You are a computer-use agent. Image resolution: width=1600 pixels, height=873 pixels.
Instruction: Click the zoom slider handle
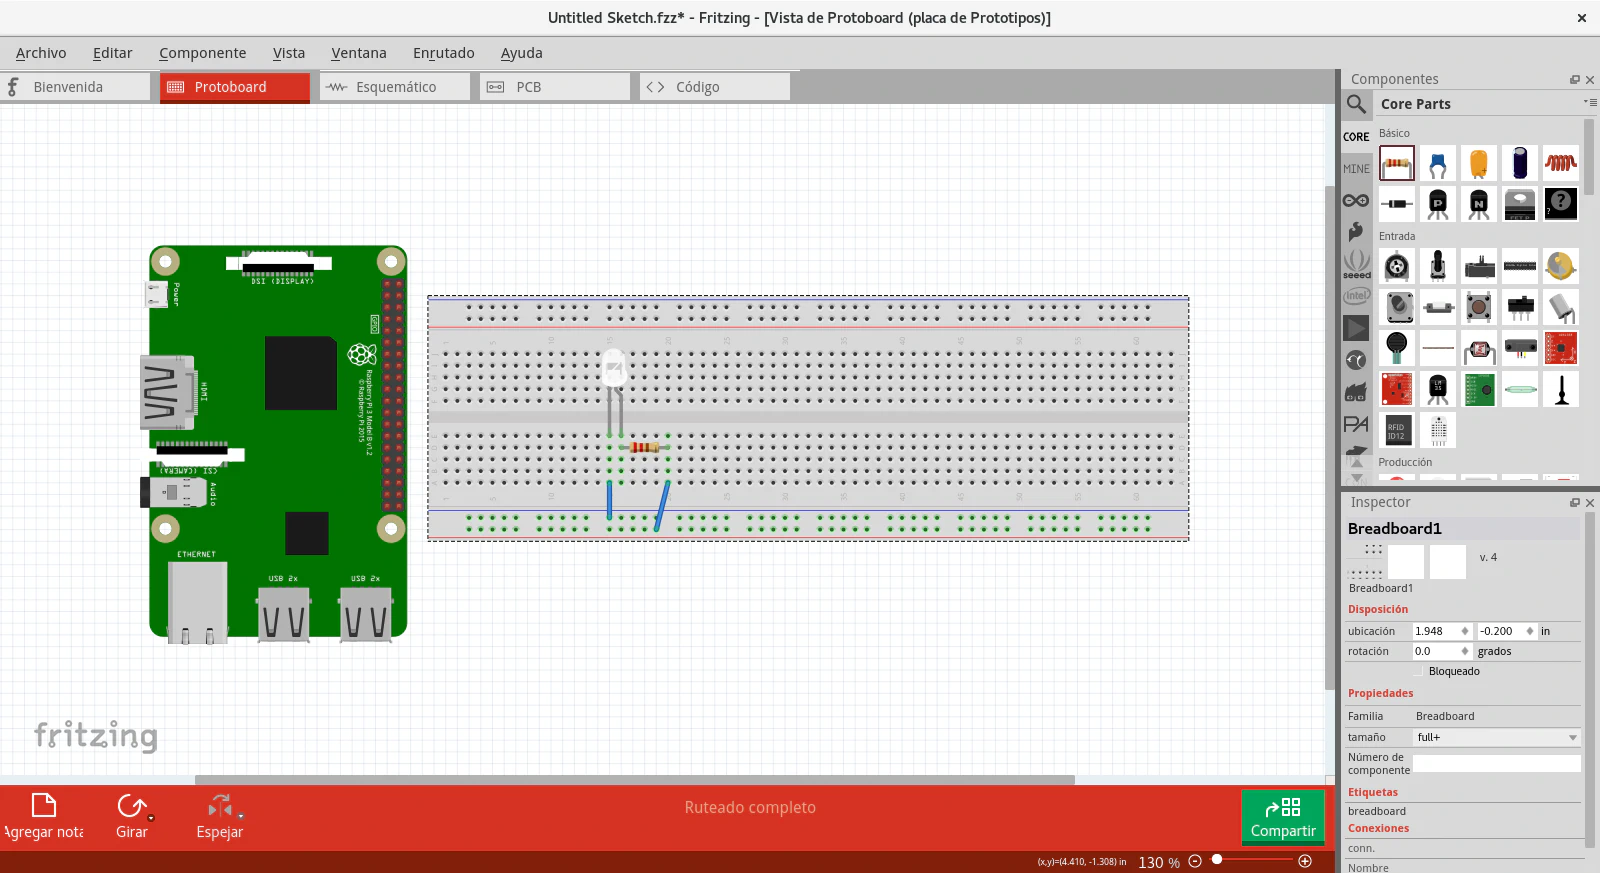[1217, 859]
